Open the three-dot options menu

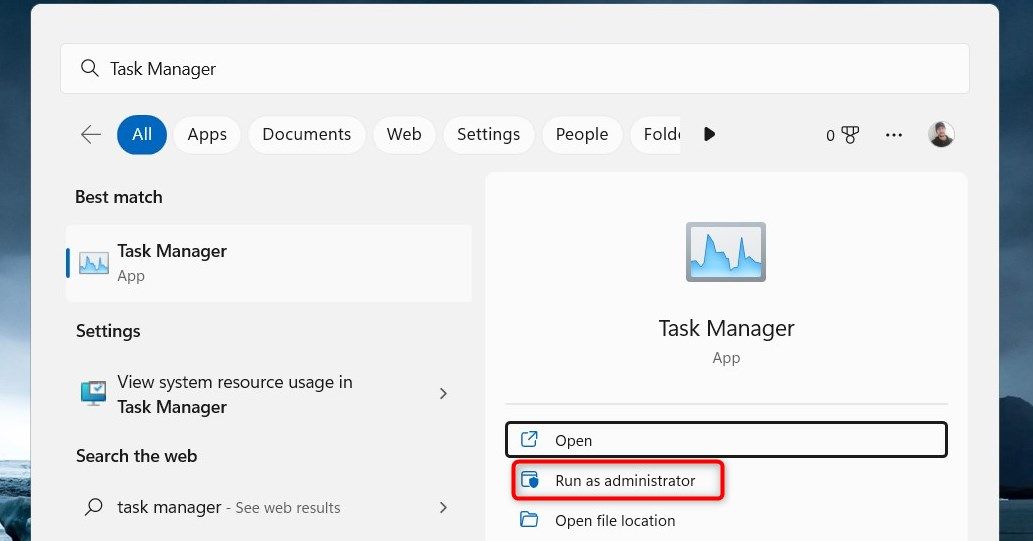pos(894,135)
